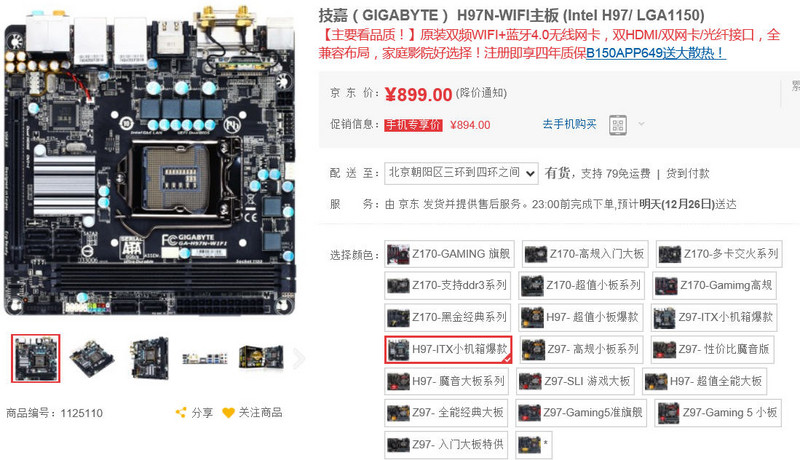The width and height of the screenshot is (800, 460).
Task: Select the Z97-SLI 游戏大板 option
Action: pos(575,381)
